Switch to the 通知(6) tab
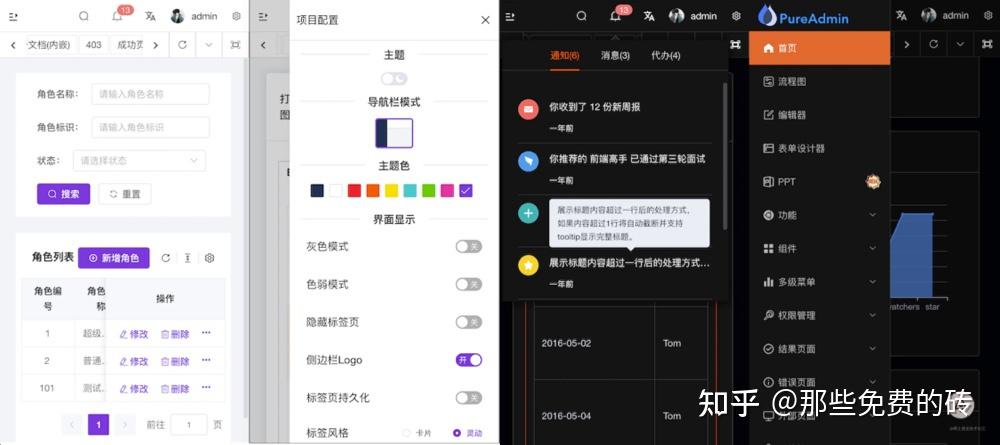This screenshot has width=1000, height=445. tap(565, 55)
